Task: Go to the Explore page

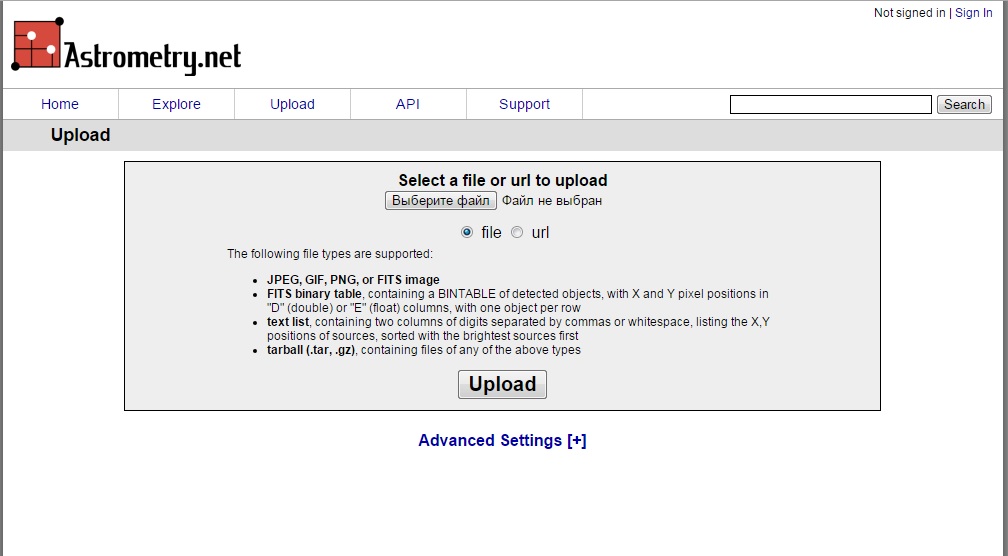Action: point(176,104)
